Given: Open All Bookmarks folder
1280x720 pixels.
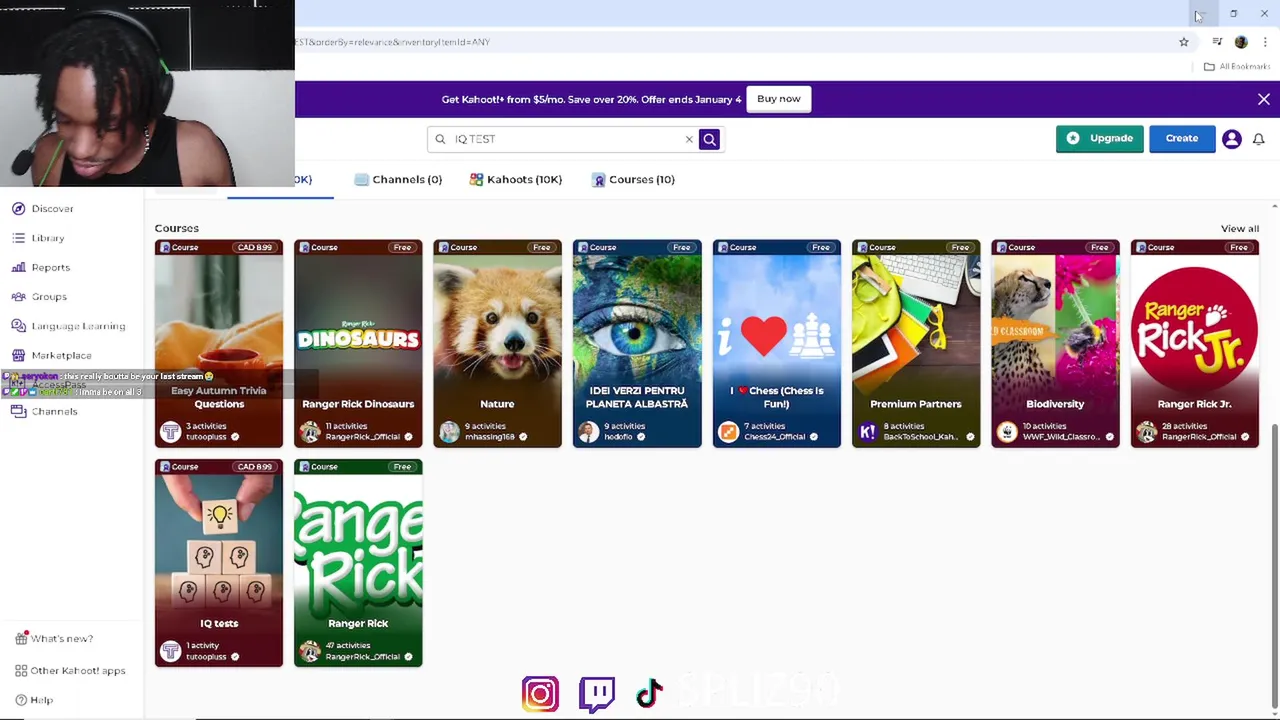Looking at the screenshot, I should click(x=1237, y=66).
